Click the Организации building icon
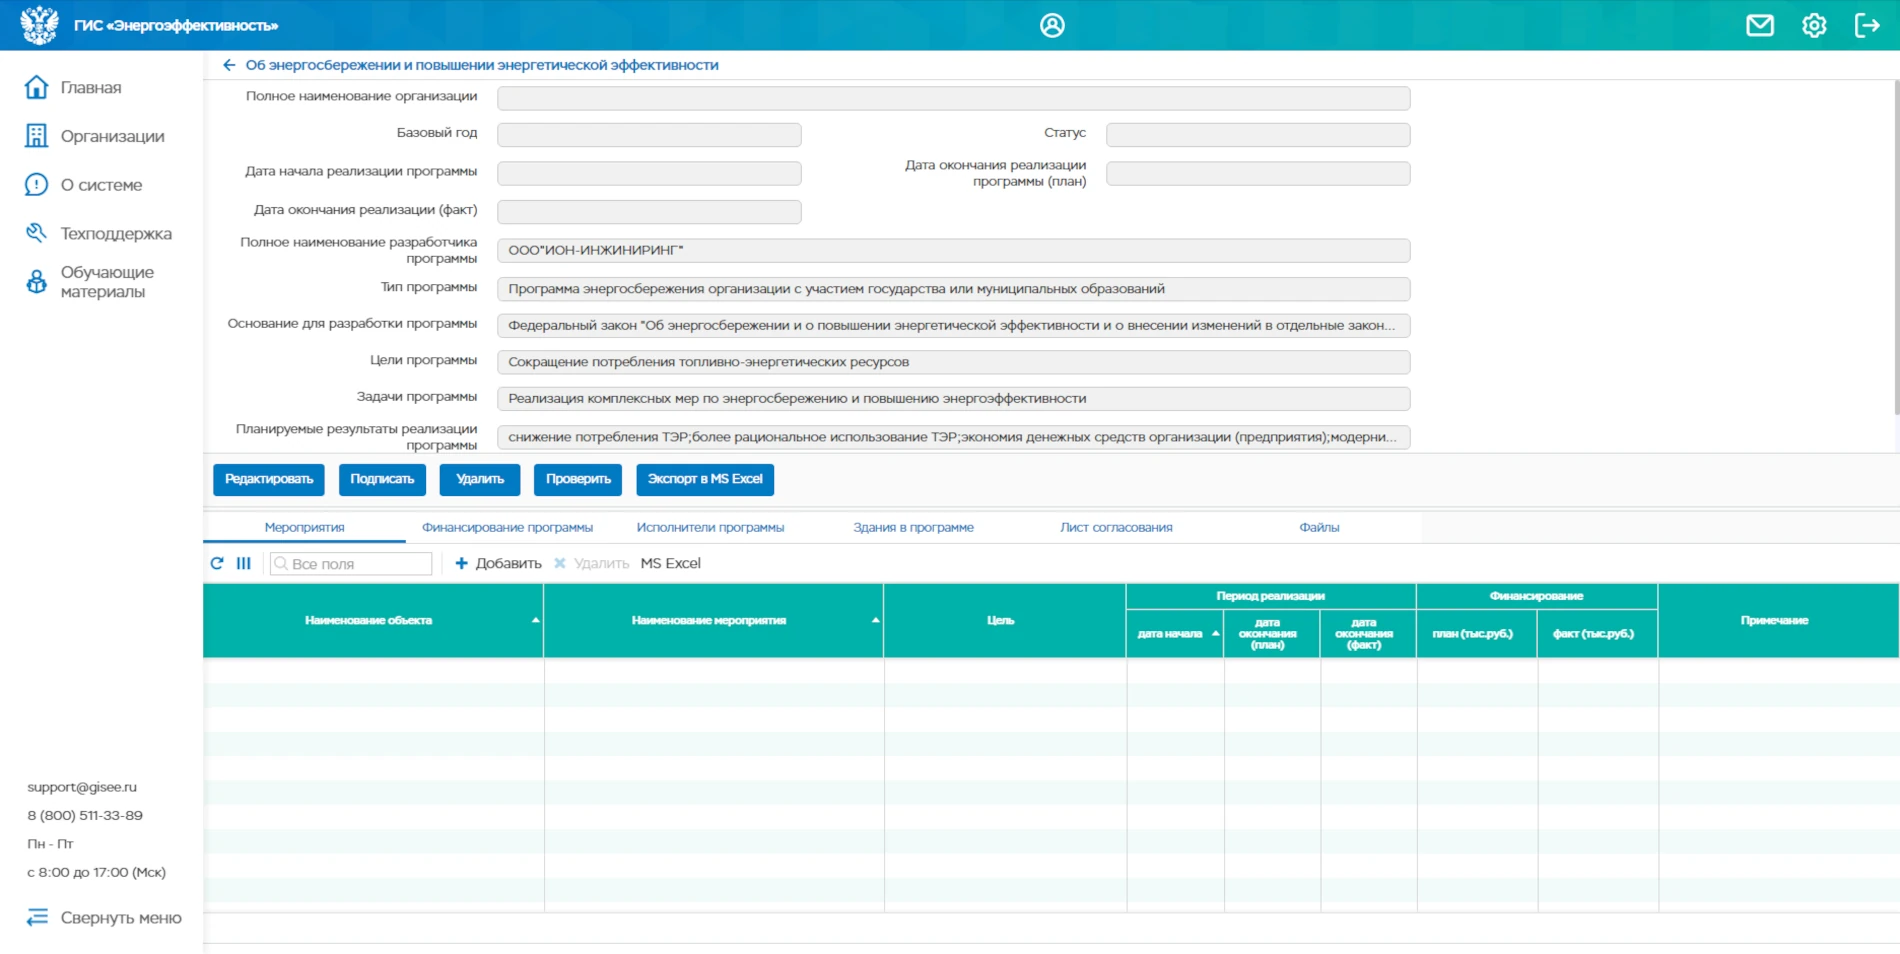Viewport: 1900px width, 954px height. tap(36, 136)
